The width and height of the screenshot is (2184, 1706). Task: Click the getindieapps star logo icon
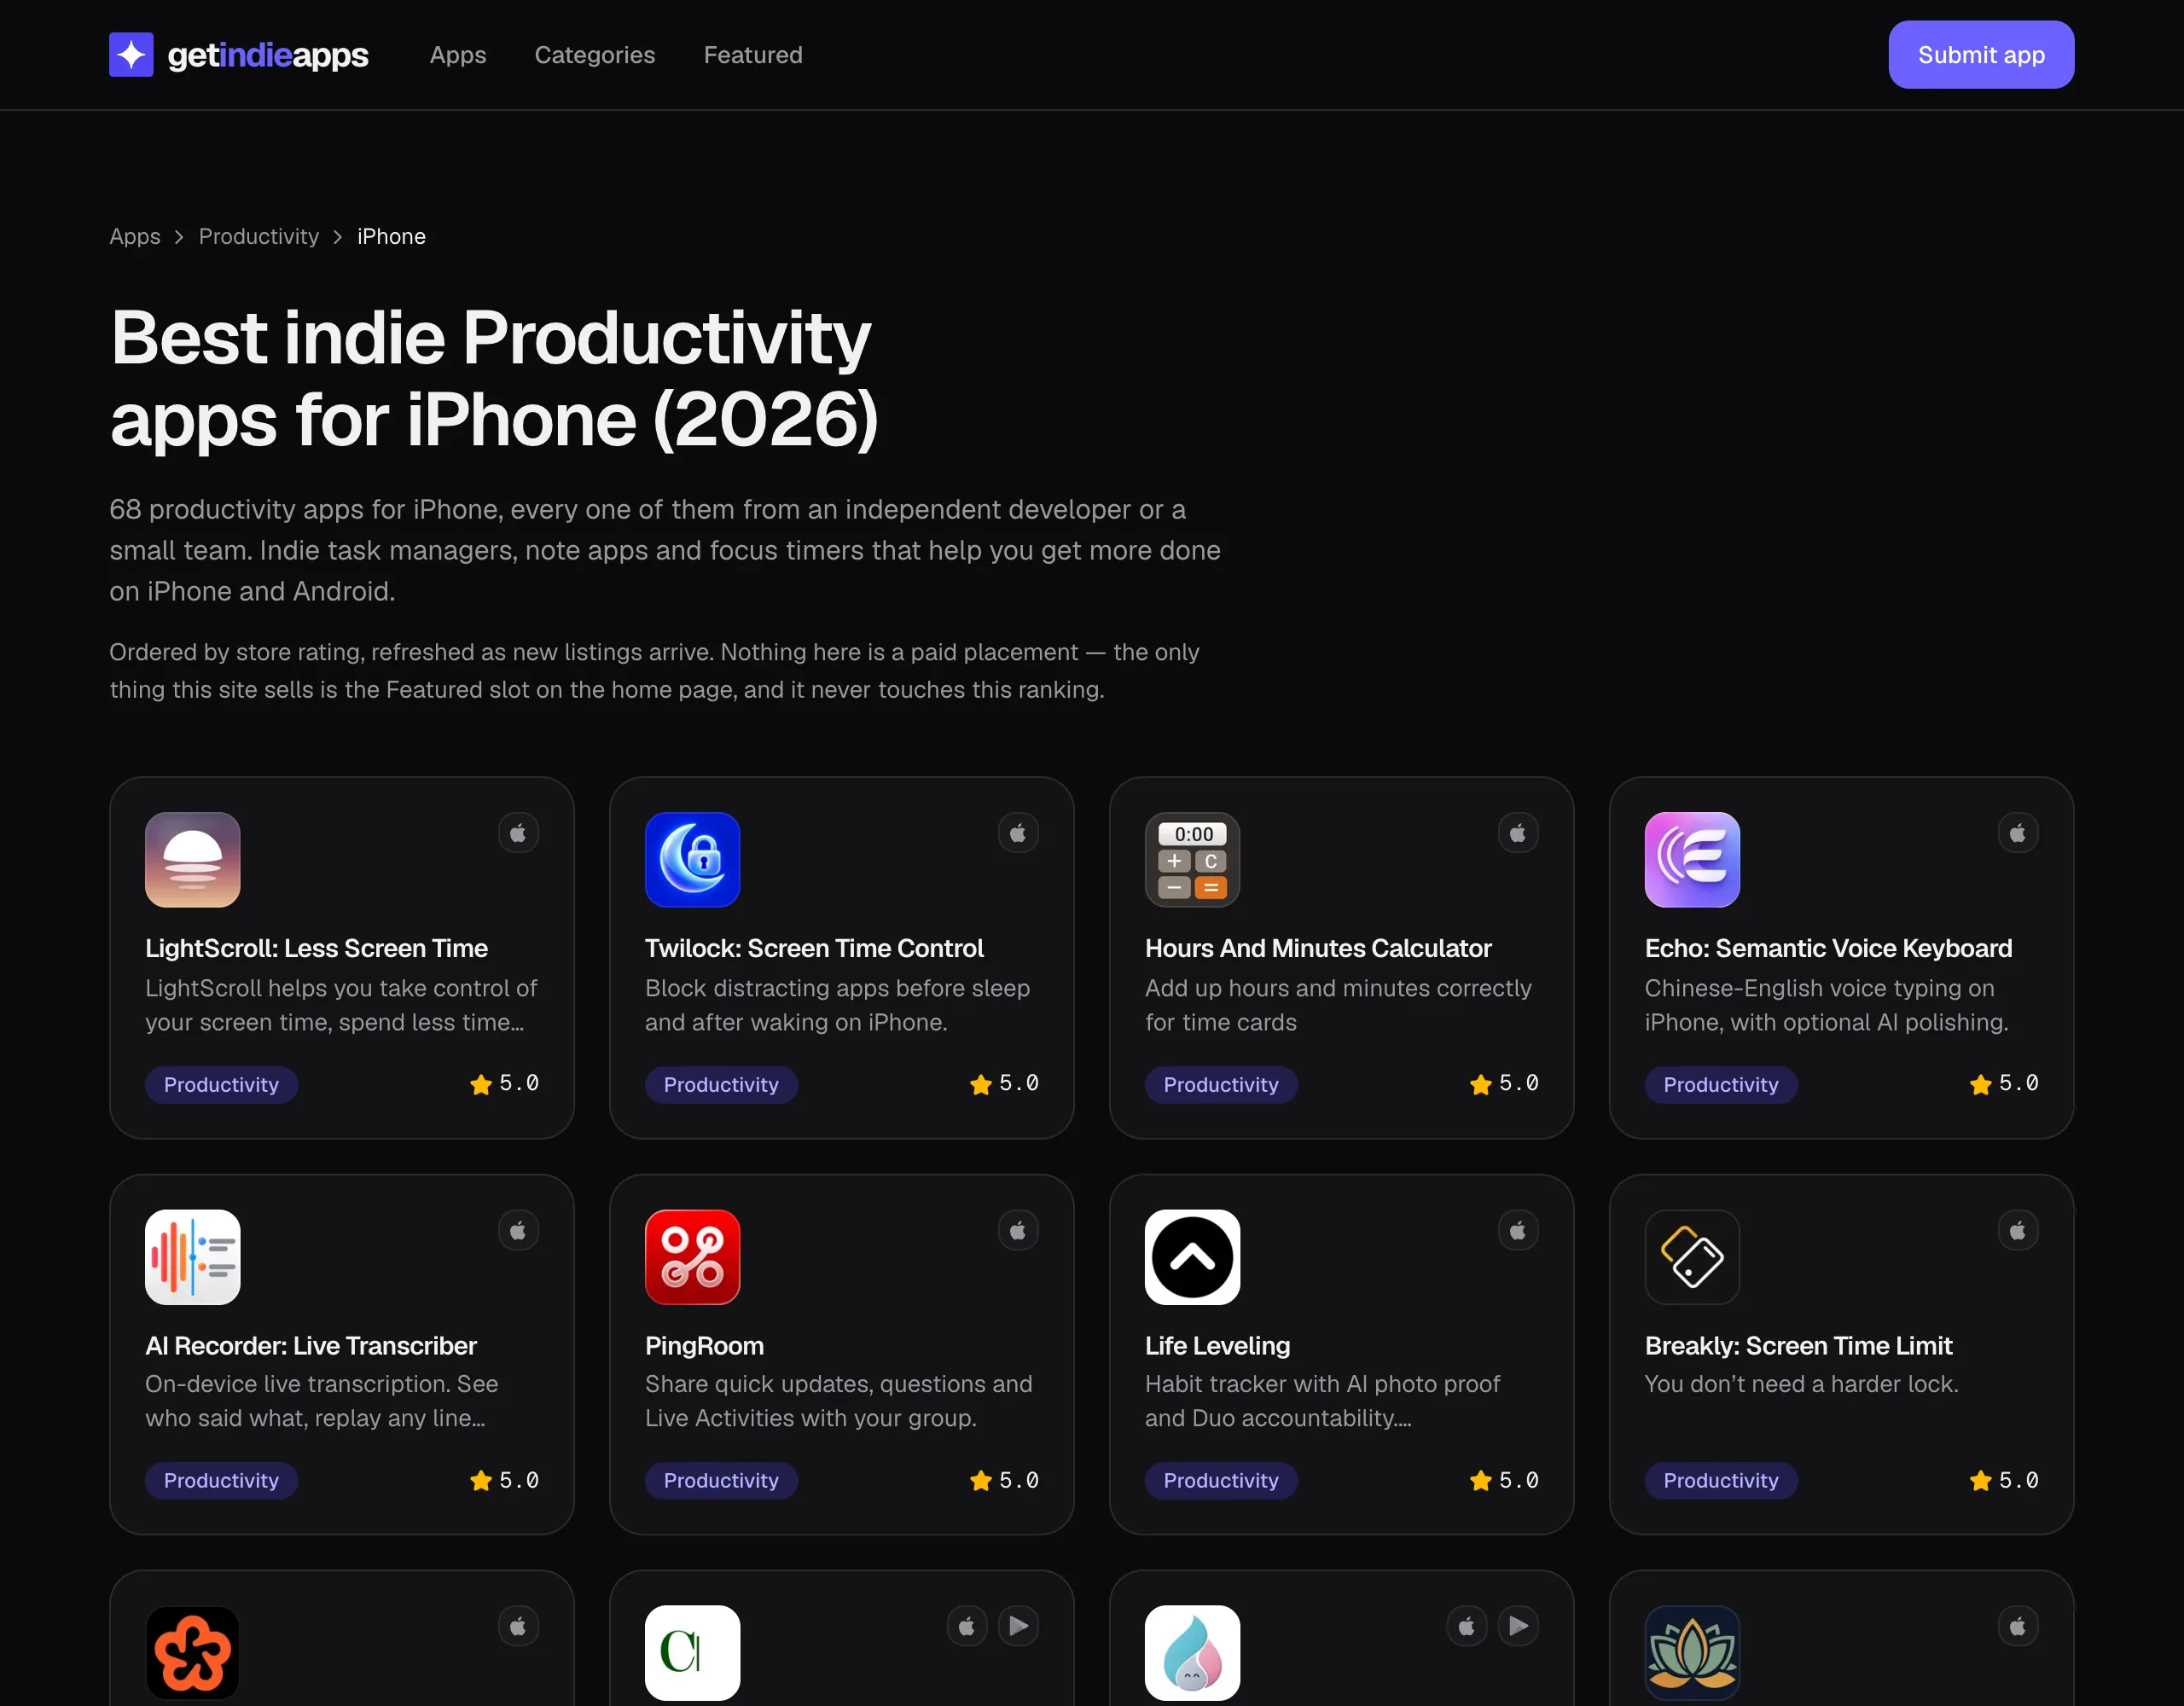pyautogui.click(x=131, y=55)
